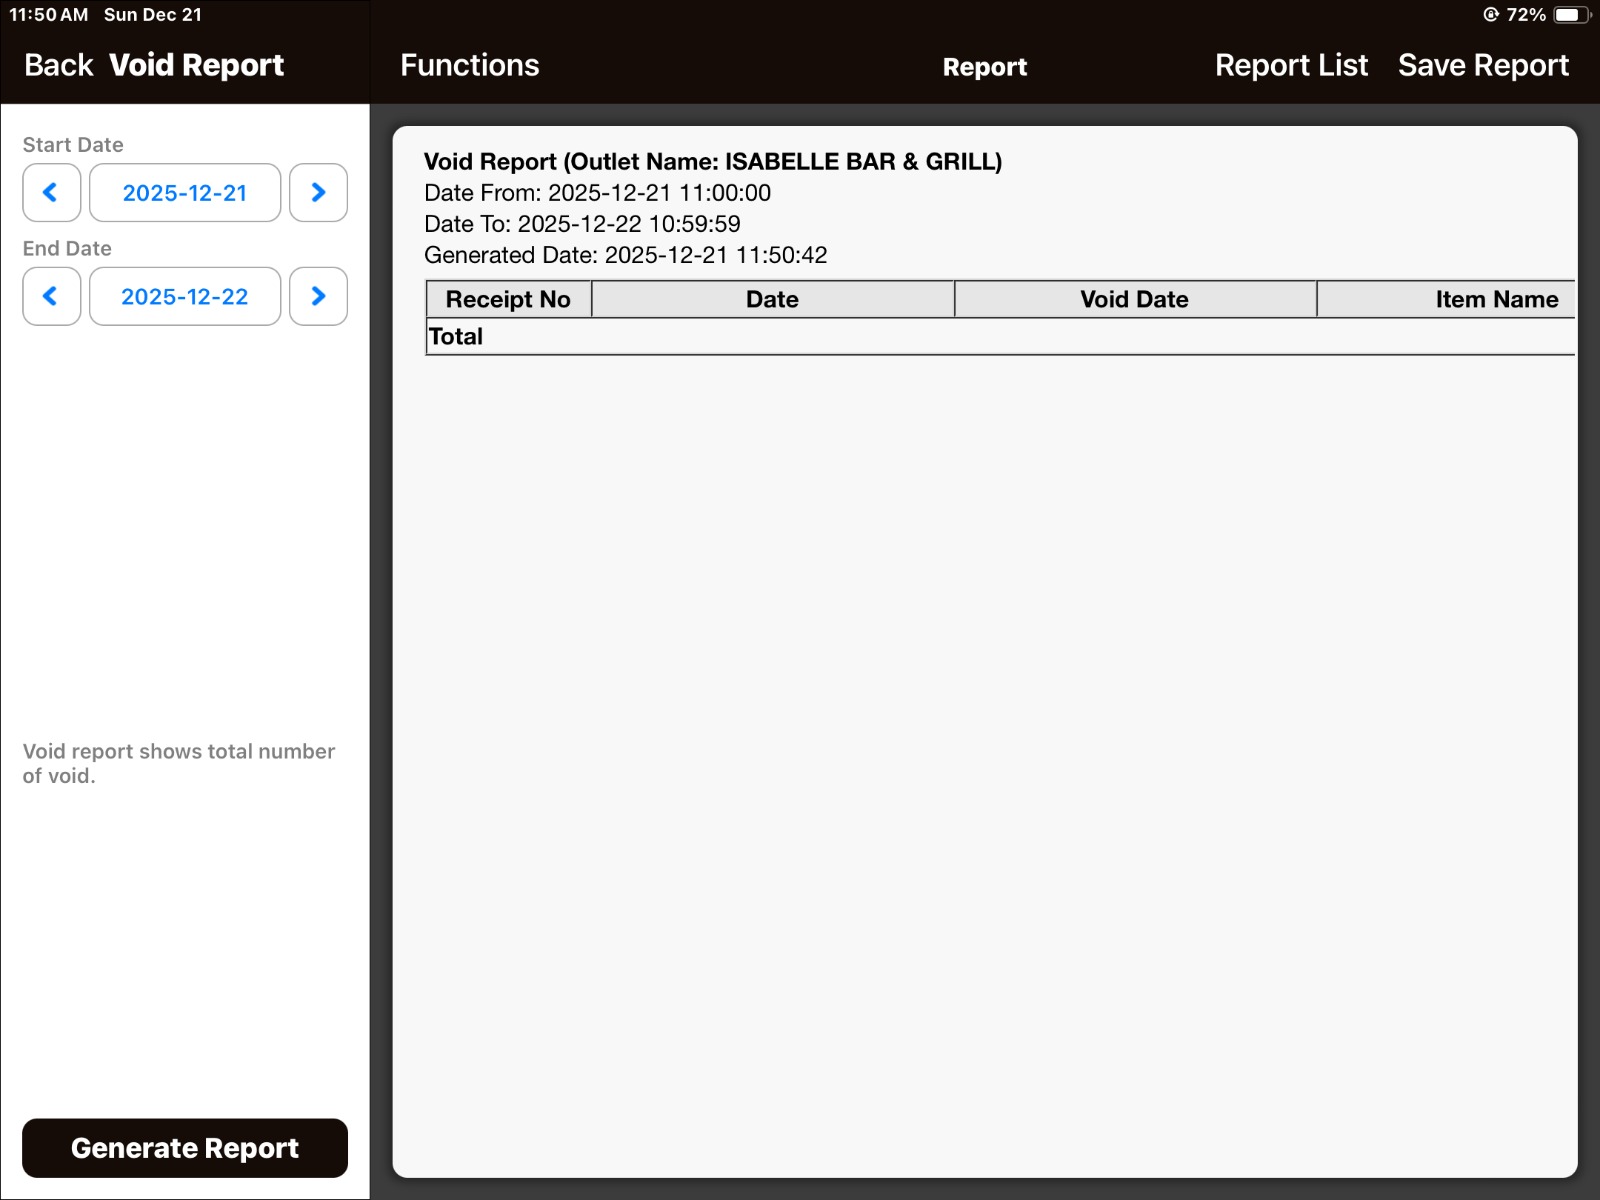Click the Void Date column header
This screenshot has height=1200, width=1600.
tap(1134, 299)
